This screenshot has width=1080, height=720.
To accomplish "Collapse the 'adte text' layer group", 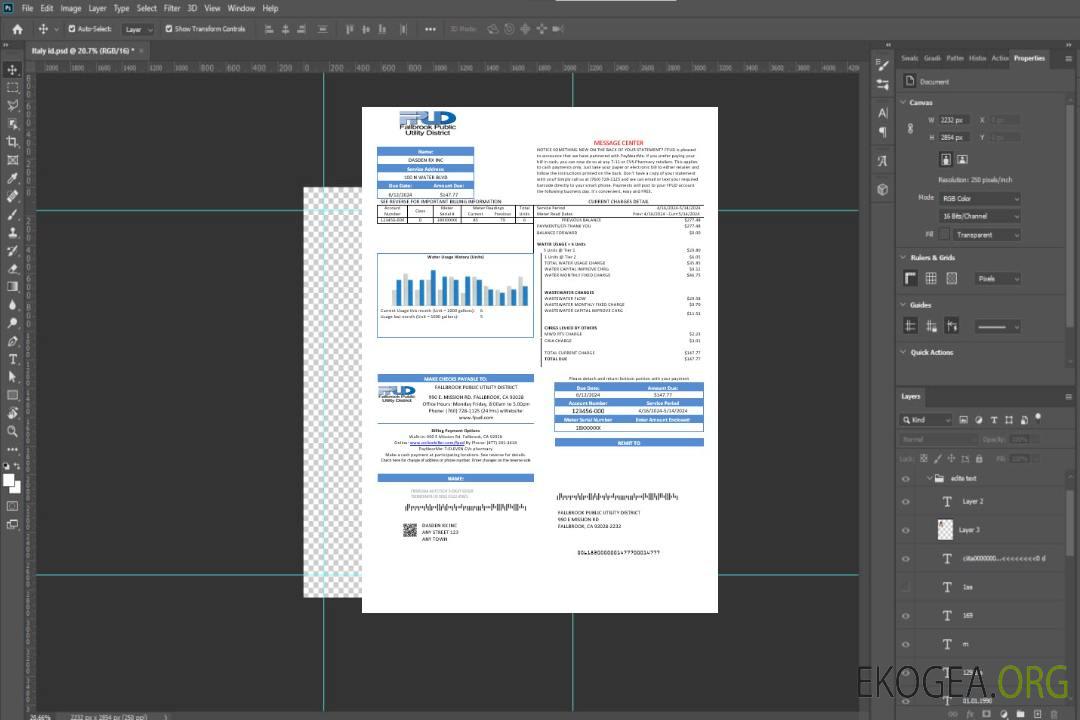I will [x=929, y=478].
